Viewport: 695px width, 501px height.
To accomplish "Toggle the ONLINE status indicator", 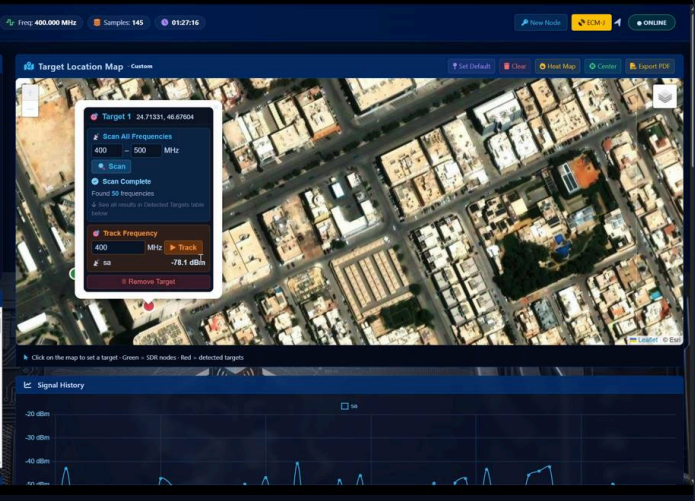I will pyautogui.click(x=651, y=22).
